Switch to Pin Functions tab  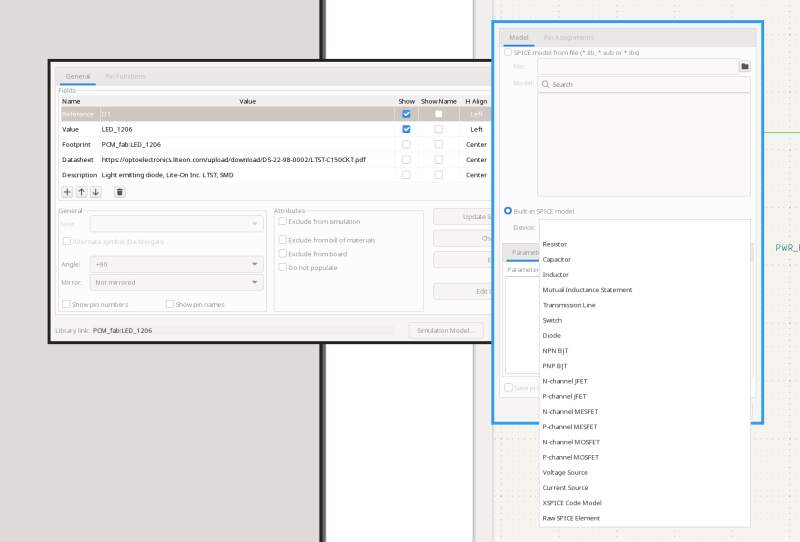coord(126,77)
